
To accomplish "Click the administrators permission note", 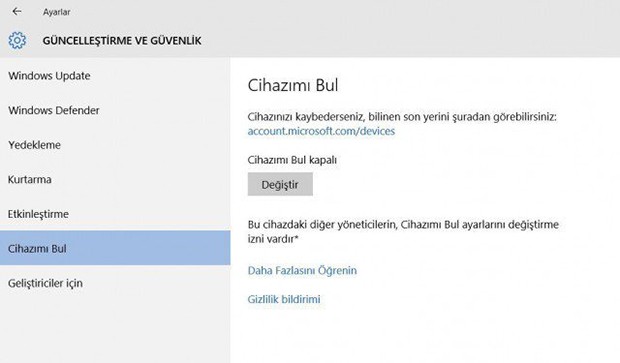I will click(x=403, y=231).
